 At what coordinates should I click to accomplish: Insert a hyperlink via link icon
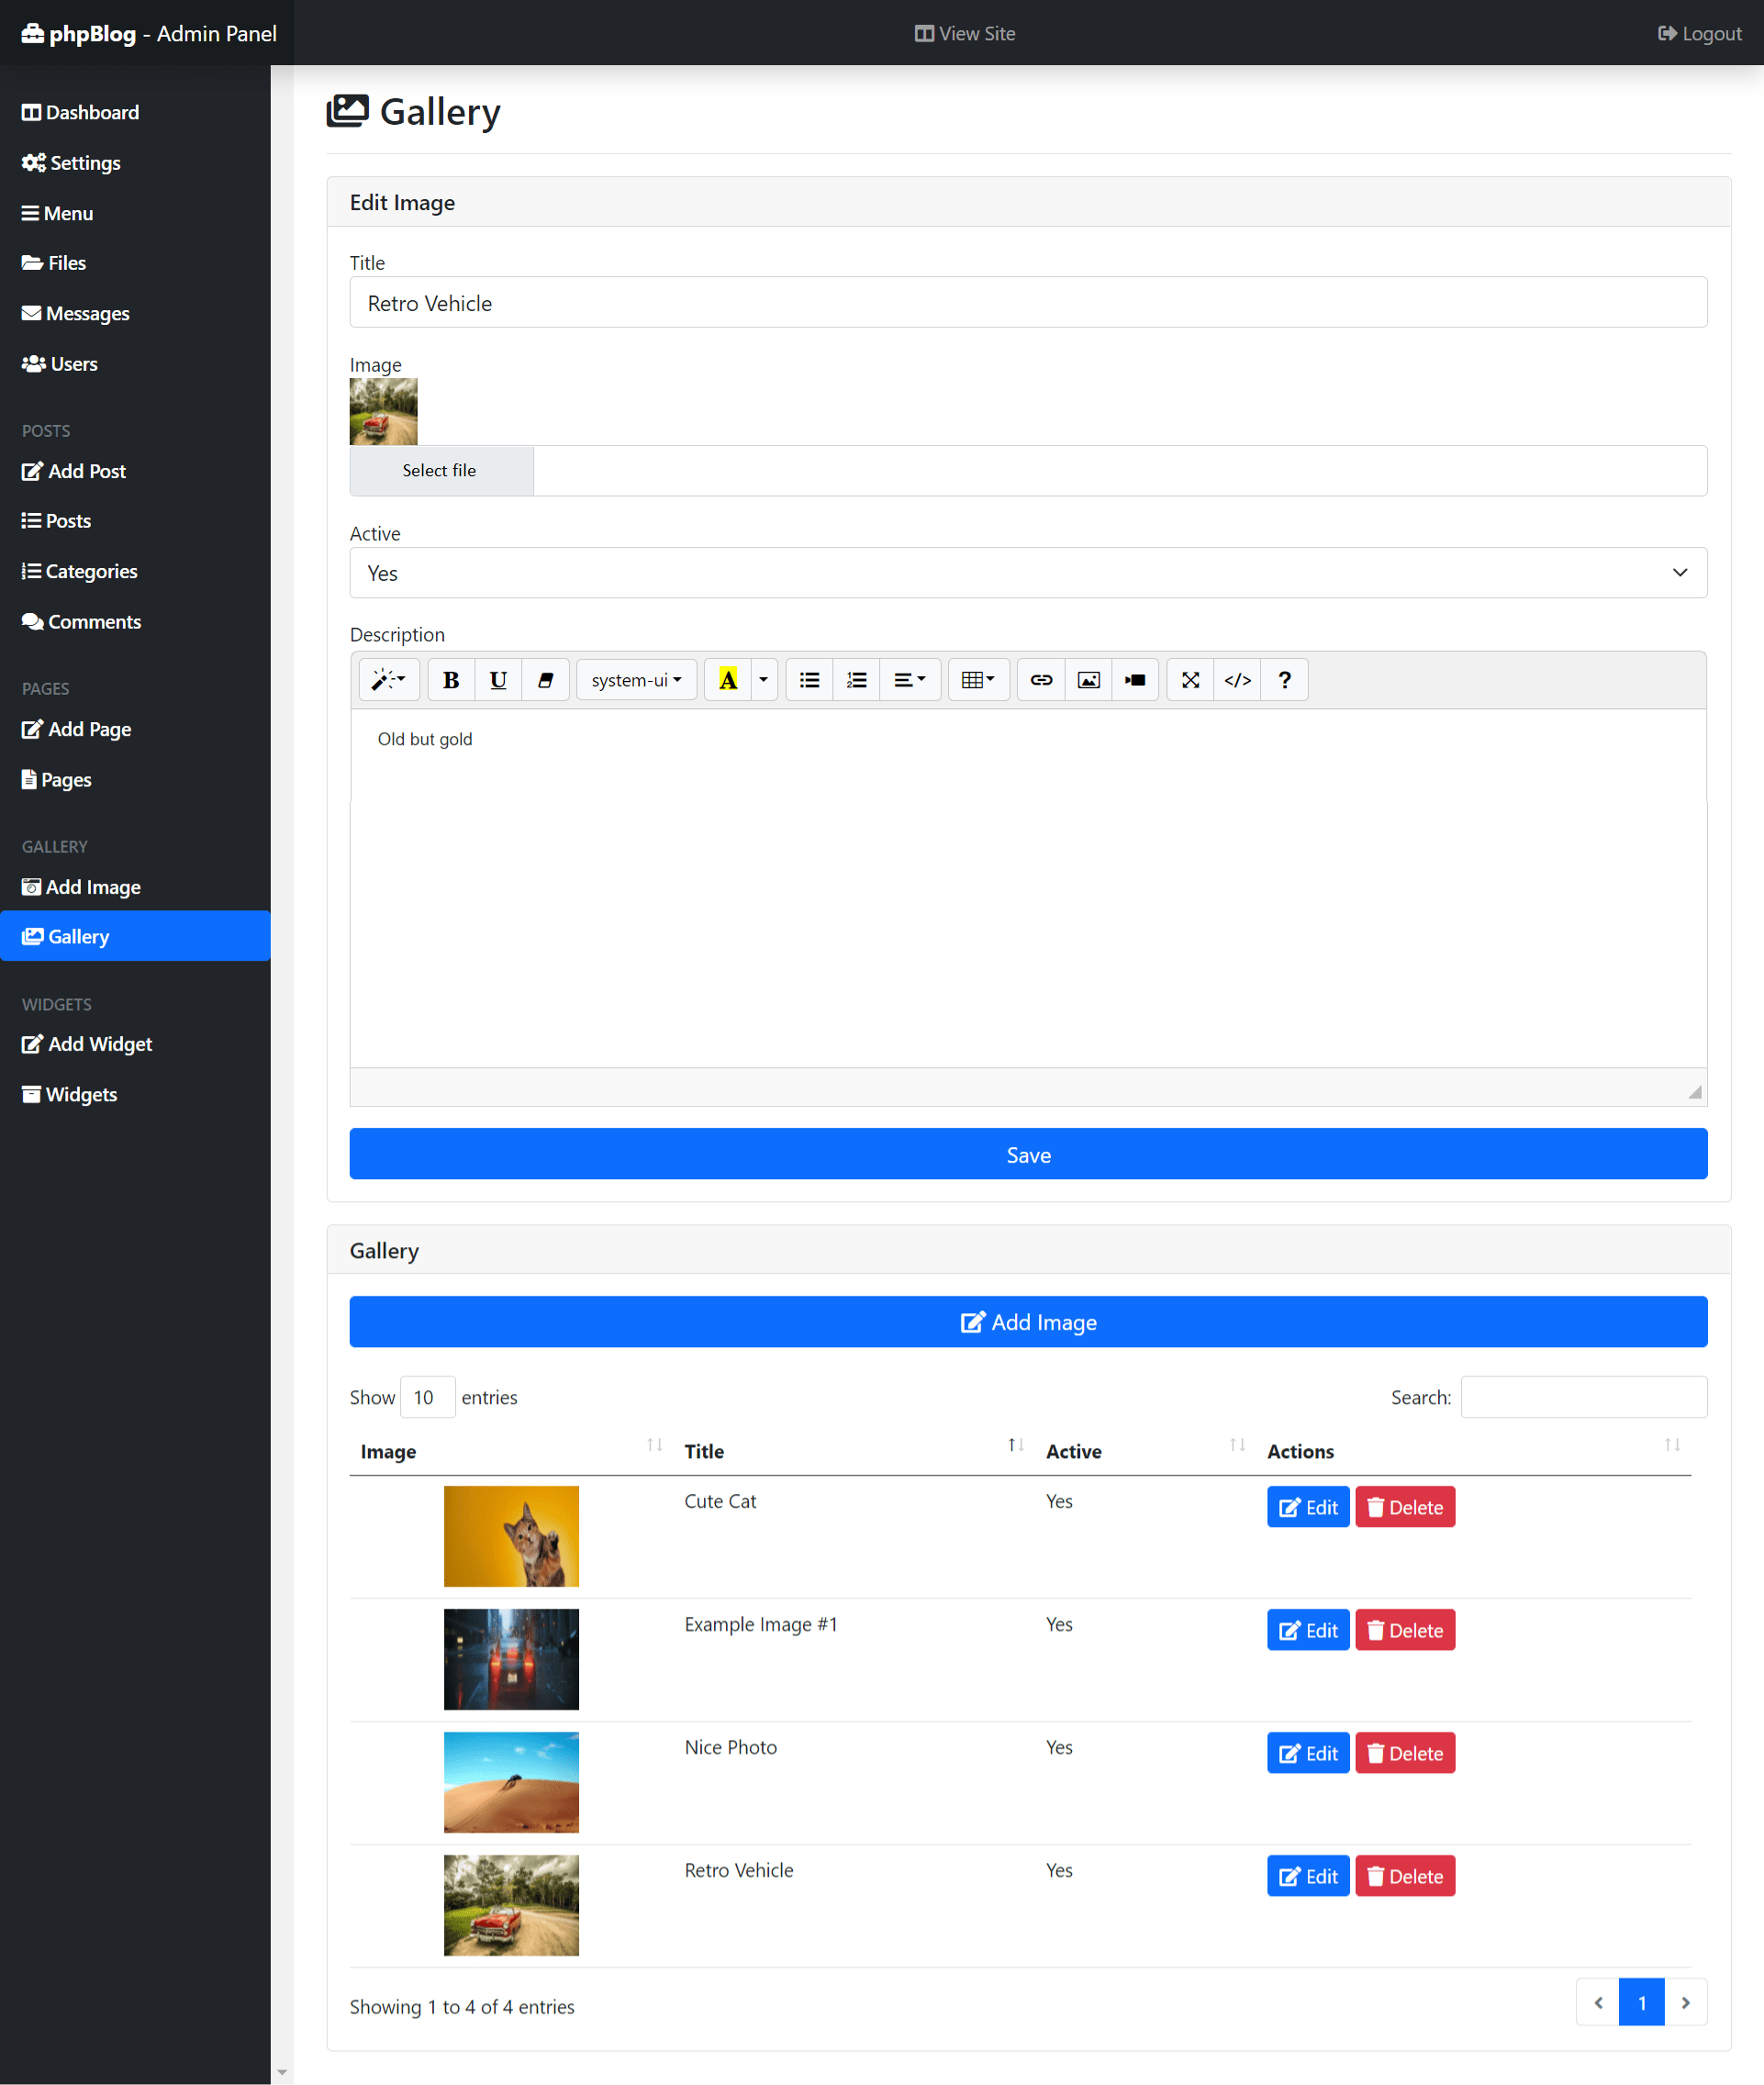(x=1041, y=680)
